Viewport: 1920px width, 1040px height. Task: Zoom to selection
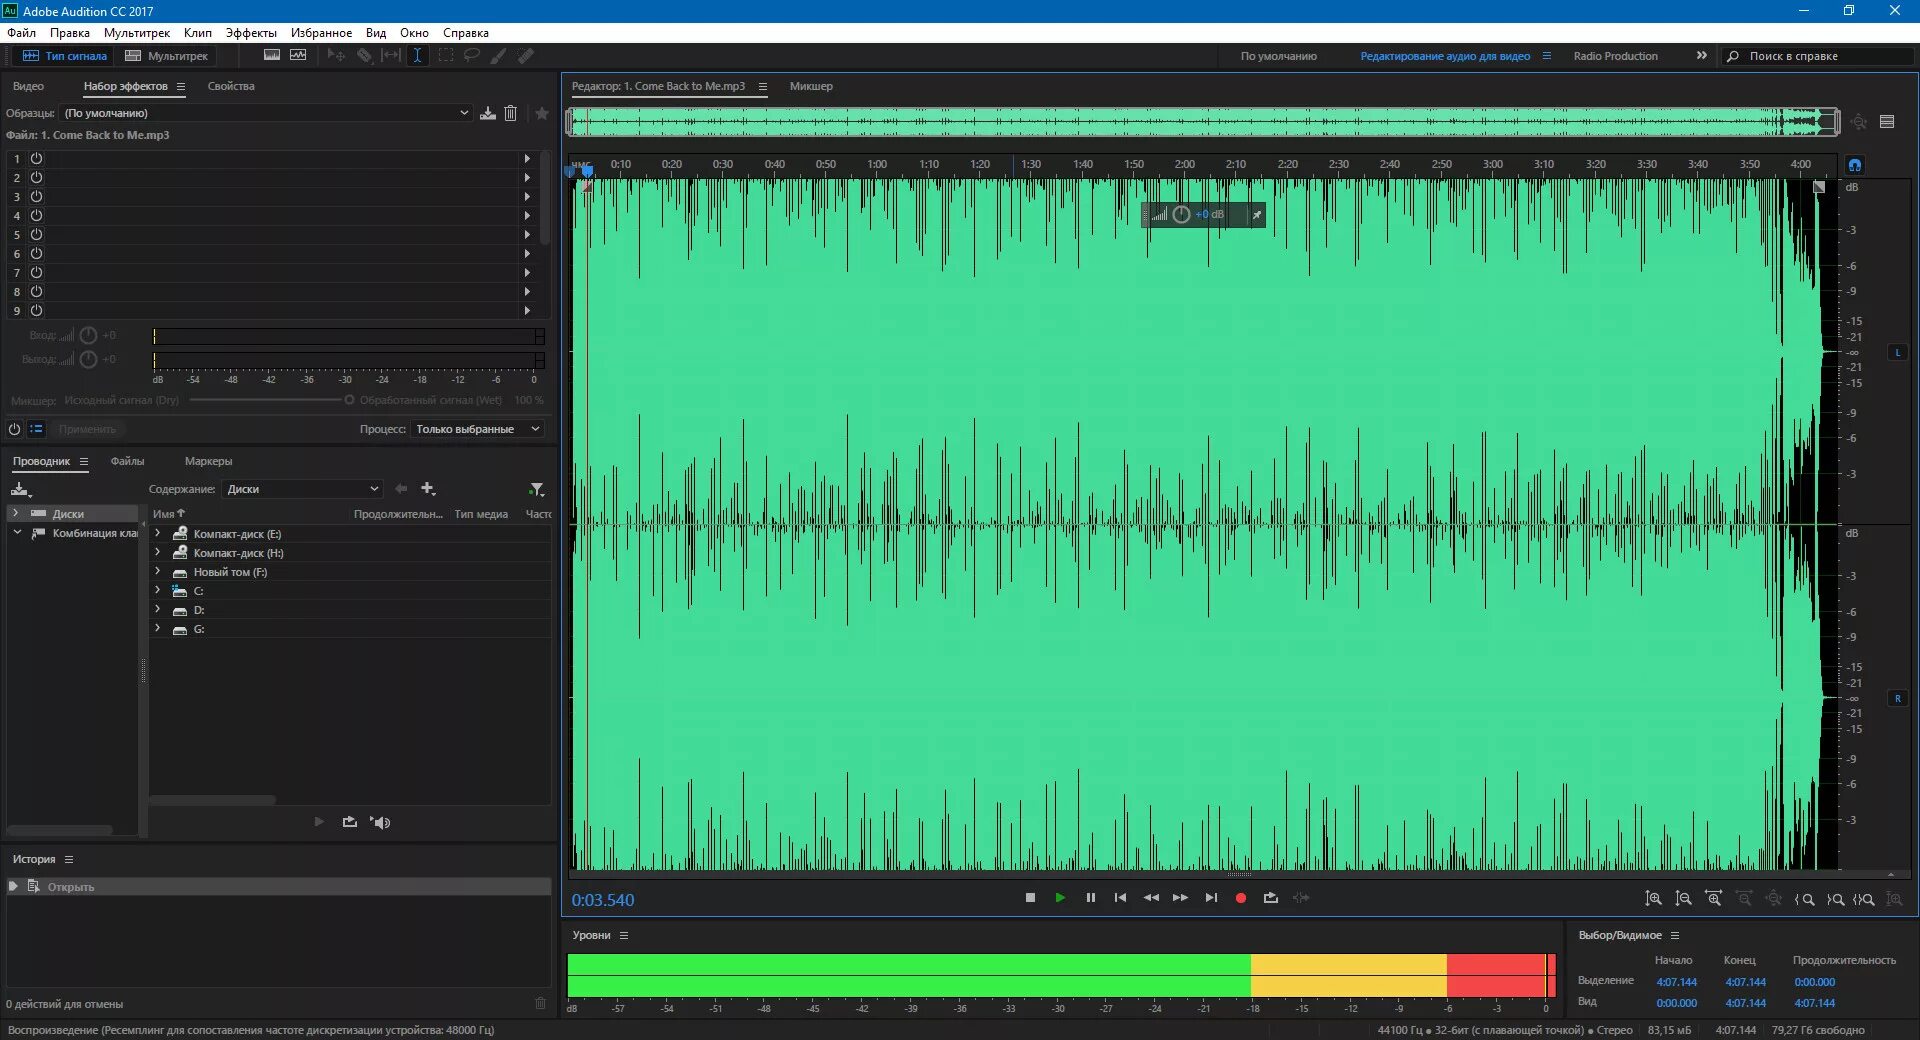pyautogui.click(x=1864, y=899)
